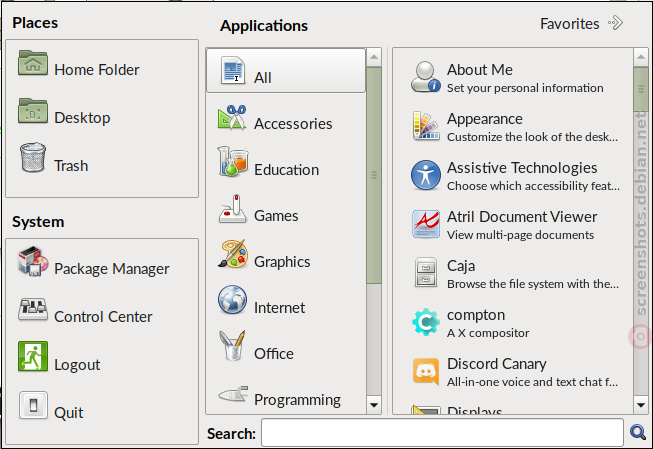The height and width of the screenshot is (449, 653).
Task: Click the category list scroll-up arrow
Action: click(x=374, y=57)
